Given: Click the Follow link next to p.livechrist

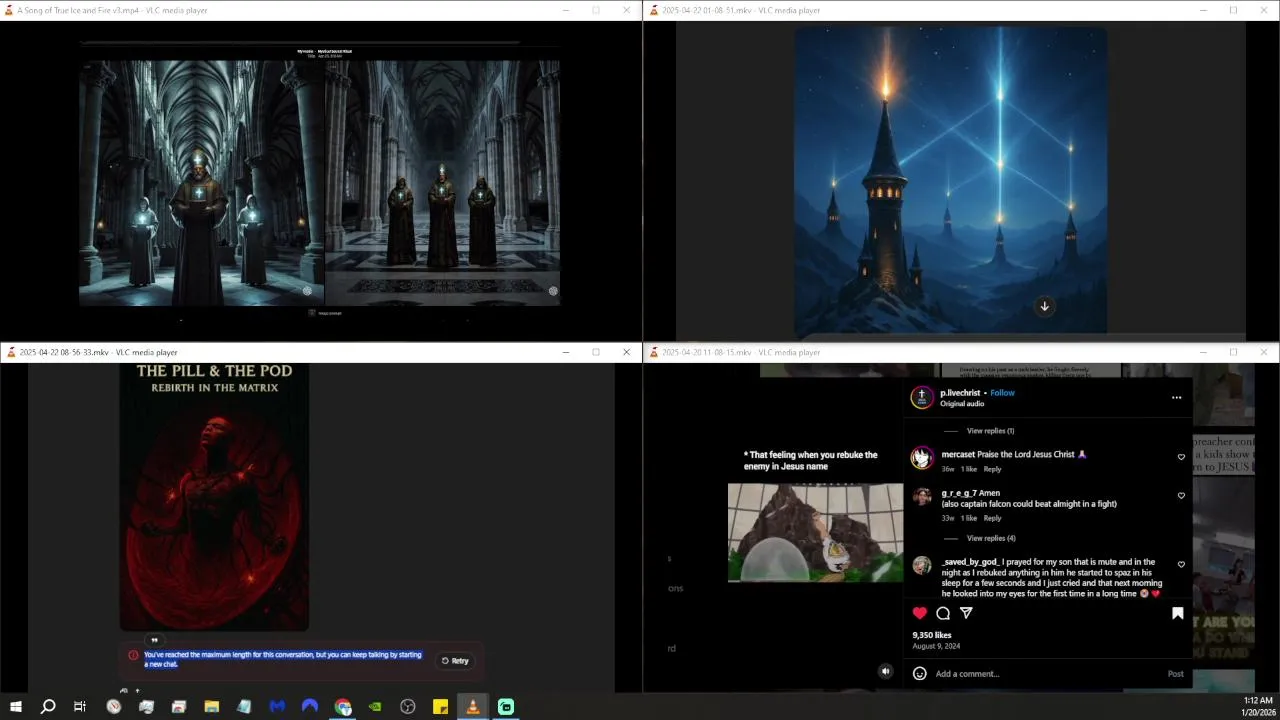Looking at the screenshot, I should coord(1002,393).
